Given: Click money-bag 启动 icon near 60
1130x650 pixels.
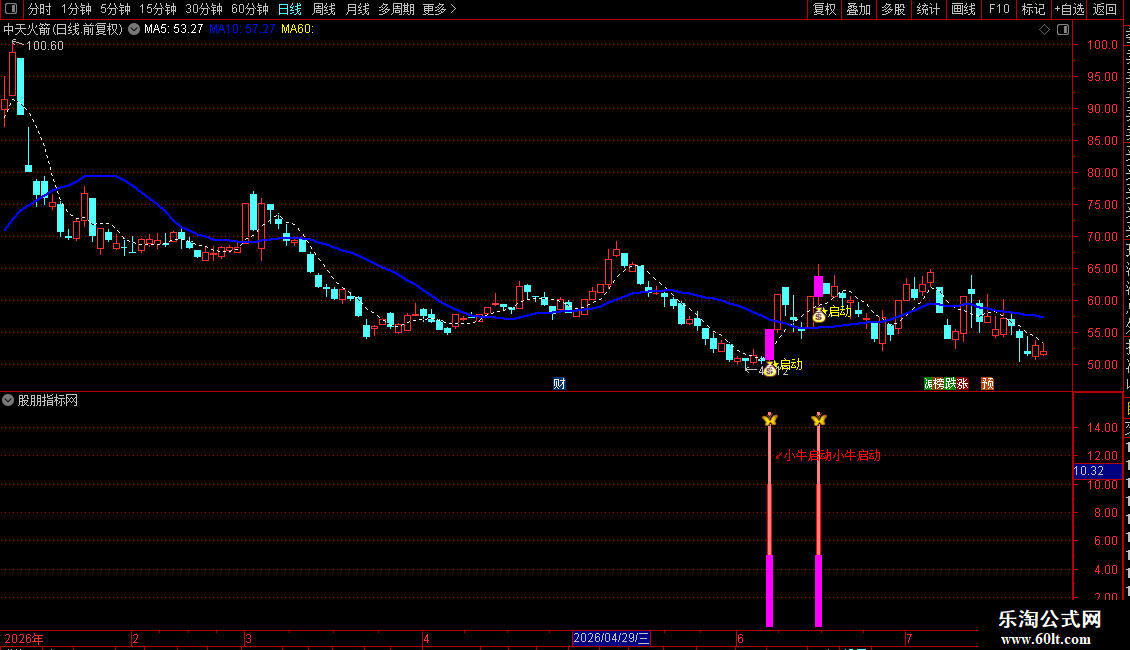Looking at the screenshot, I should coord(819,315).
